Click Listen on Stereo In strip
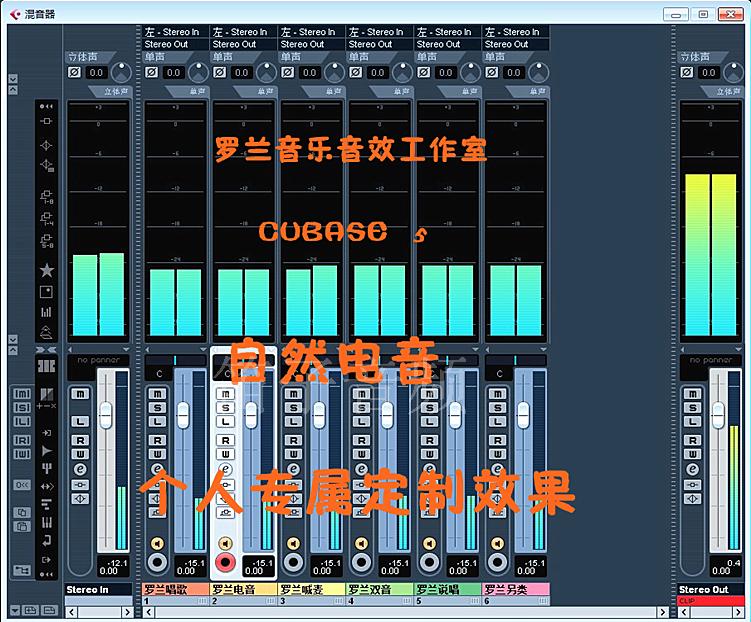 pos(80,421)
